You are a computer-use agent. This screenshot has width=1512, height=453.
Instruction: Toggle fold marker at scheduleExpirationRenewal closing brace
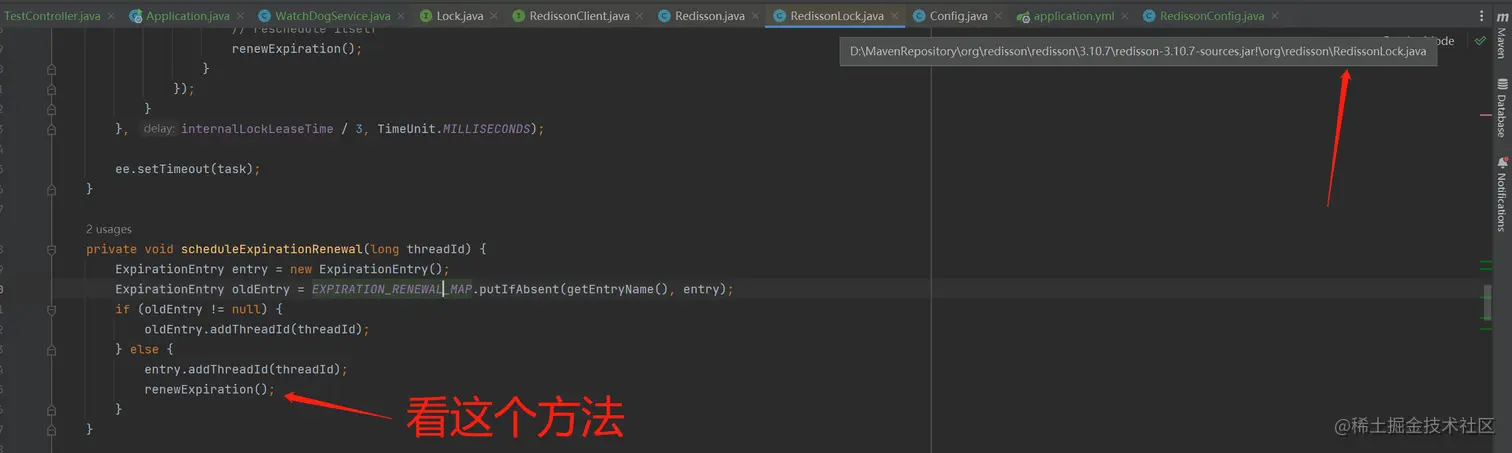point(51,429)
